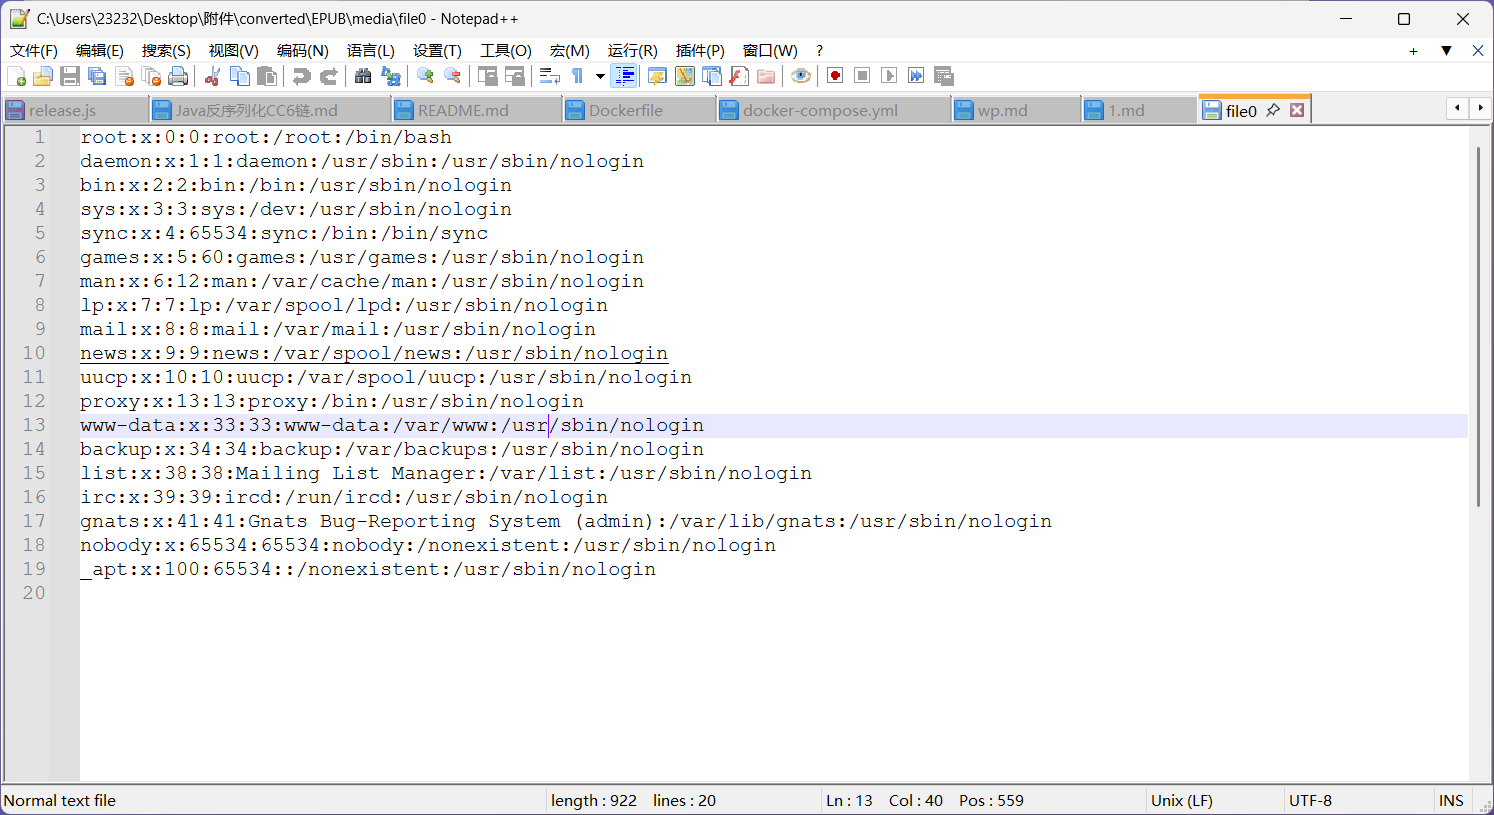1494x815 pixels.
Task: Toggle word wrap in the toolbar
Action: 549,76
